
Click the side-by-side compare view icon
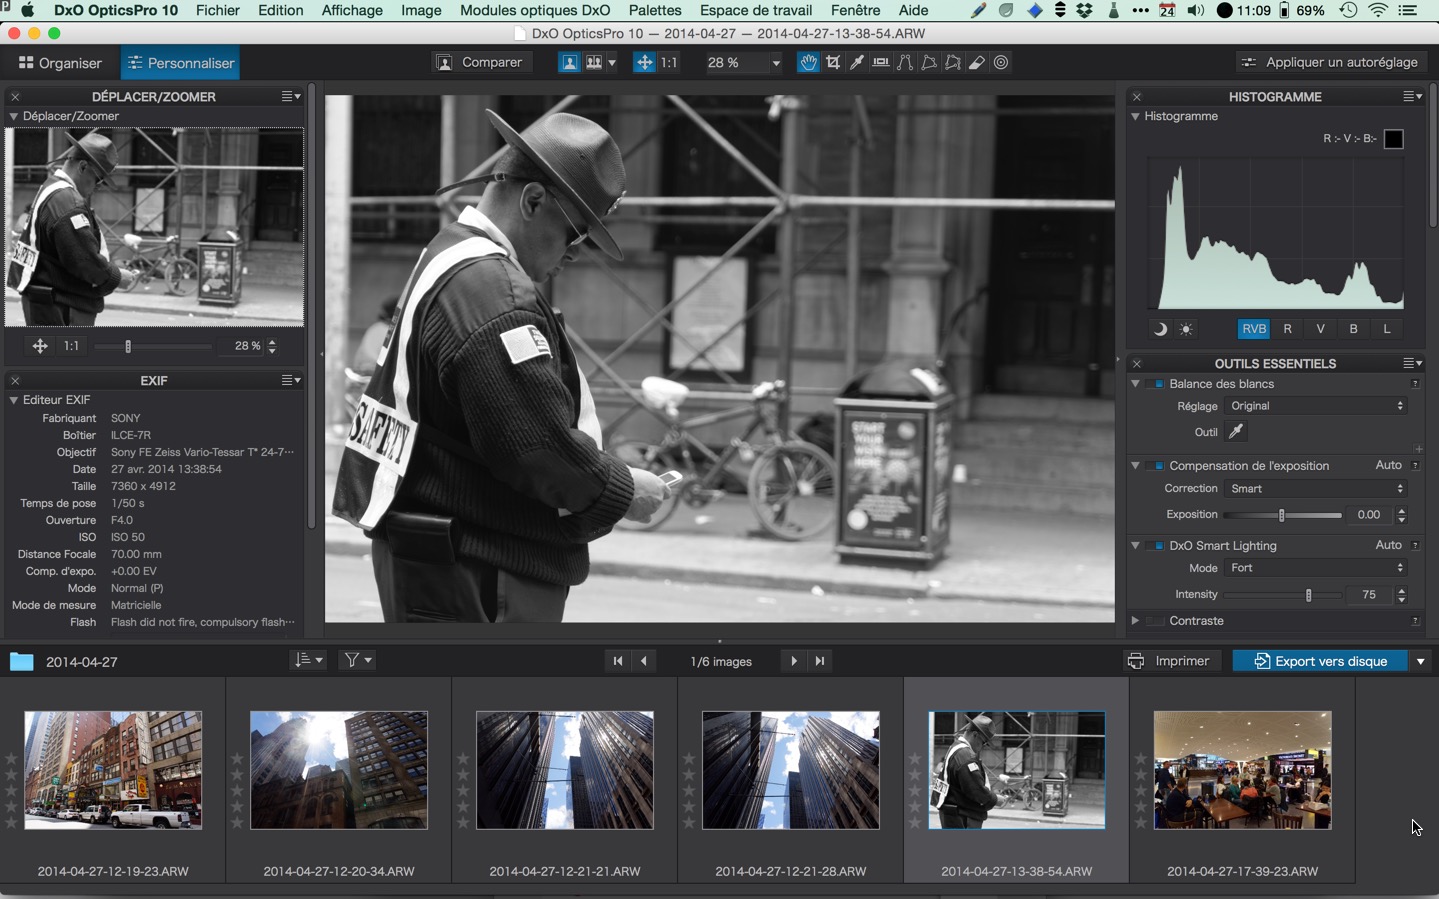[x=594, y=63]
